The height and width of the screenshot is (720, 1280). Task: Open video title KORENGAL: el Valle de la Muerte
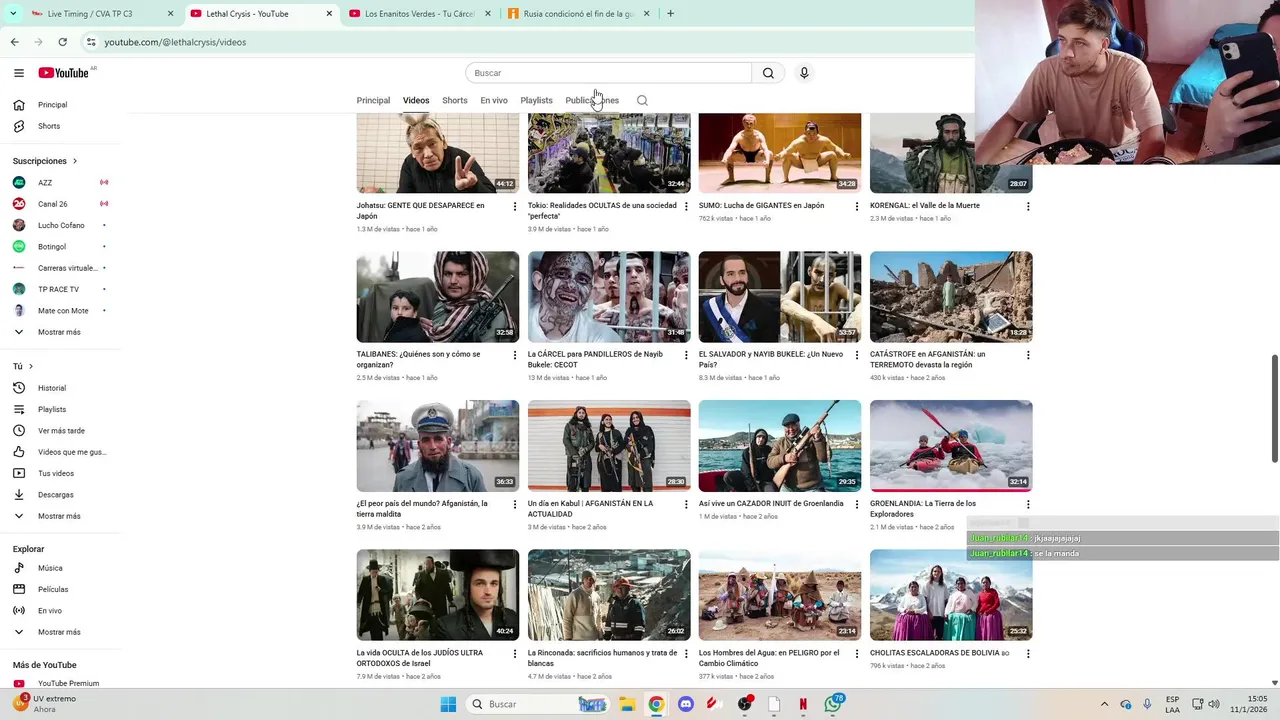pyautogui.click(x=925, y=206)
